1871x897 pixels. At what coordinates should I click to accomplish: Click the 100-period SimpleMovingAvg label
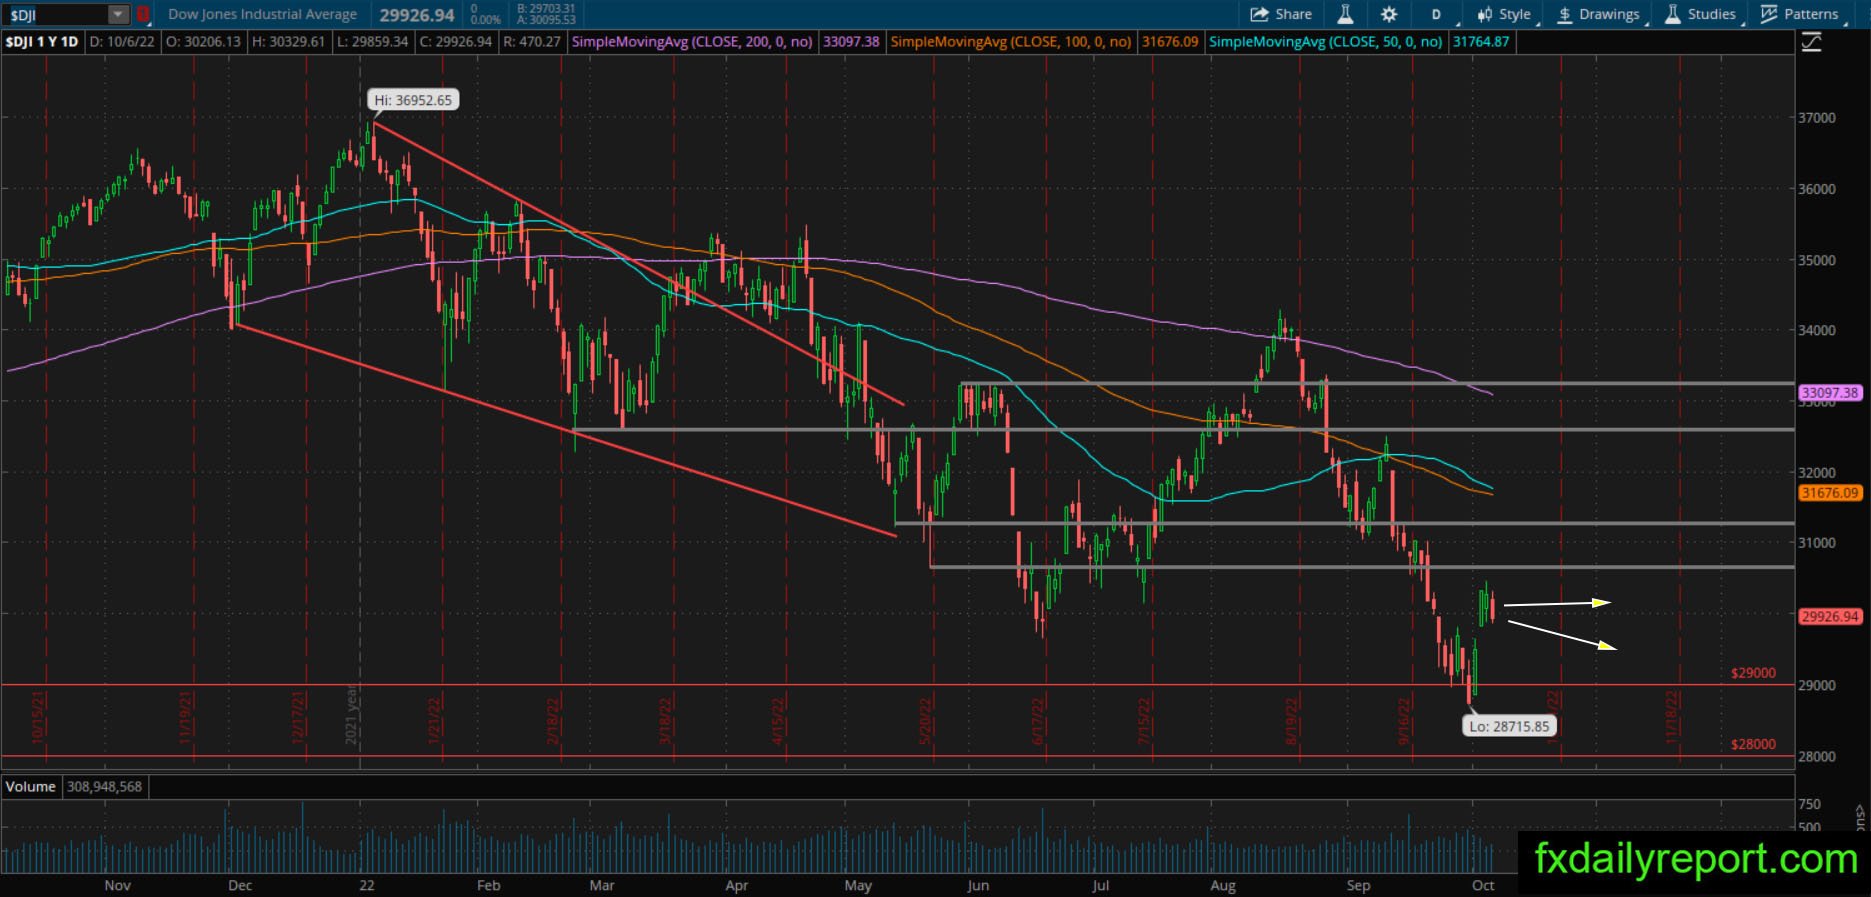[1011, 42]
